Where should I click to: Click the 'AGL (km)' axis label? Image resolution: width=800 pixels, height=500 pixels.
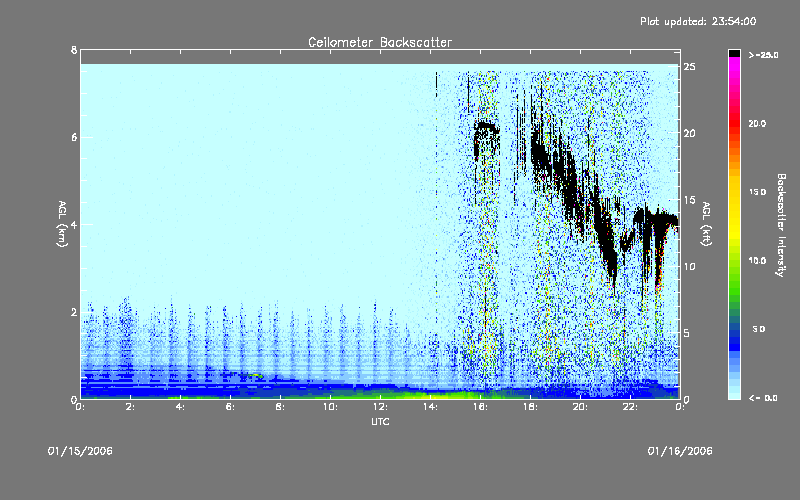(62, 224)
